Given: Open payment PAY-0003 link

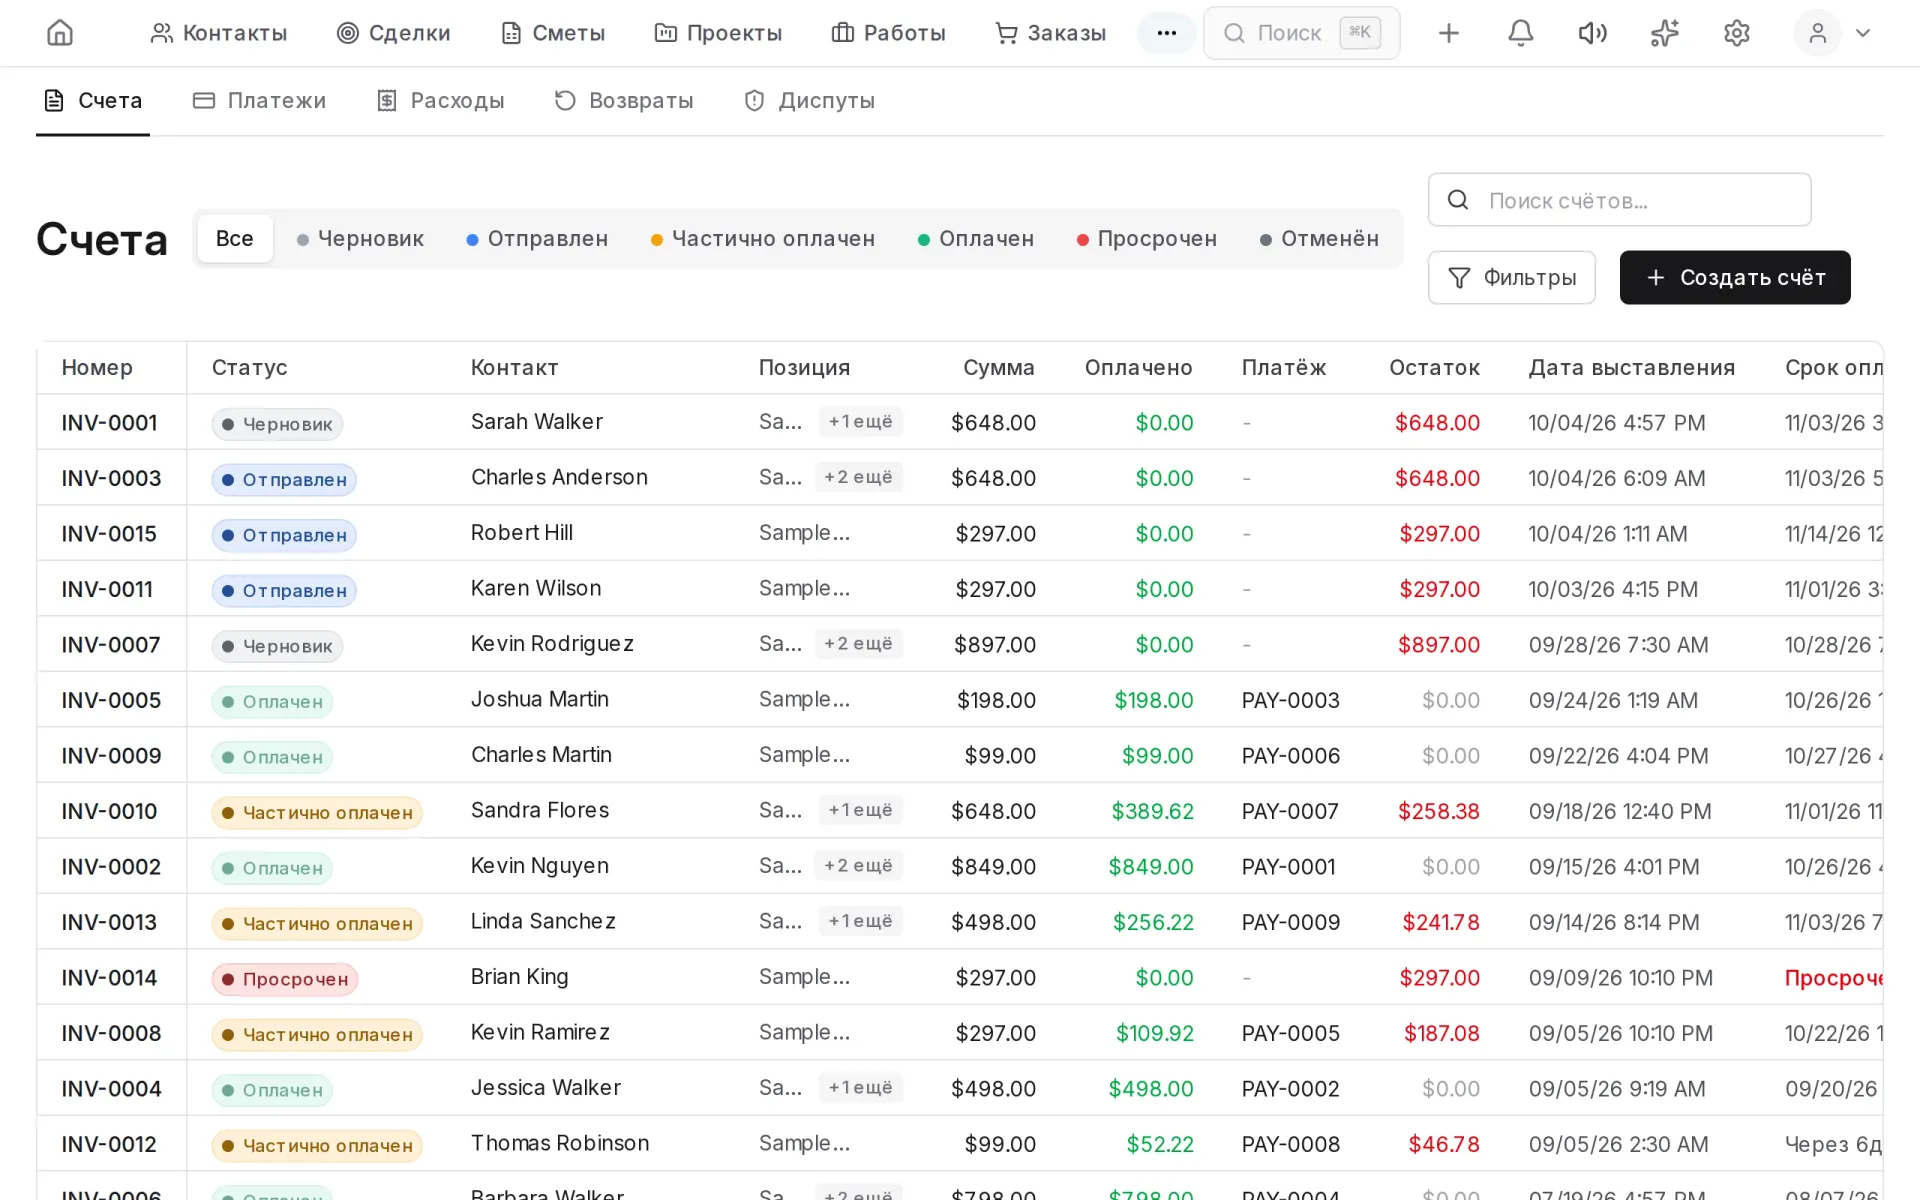Looking at the screenshot, I should 1290,700.
